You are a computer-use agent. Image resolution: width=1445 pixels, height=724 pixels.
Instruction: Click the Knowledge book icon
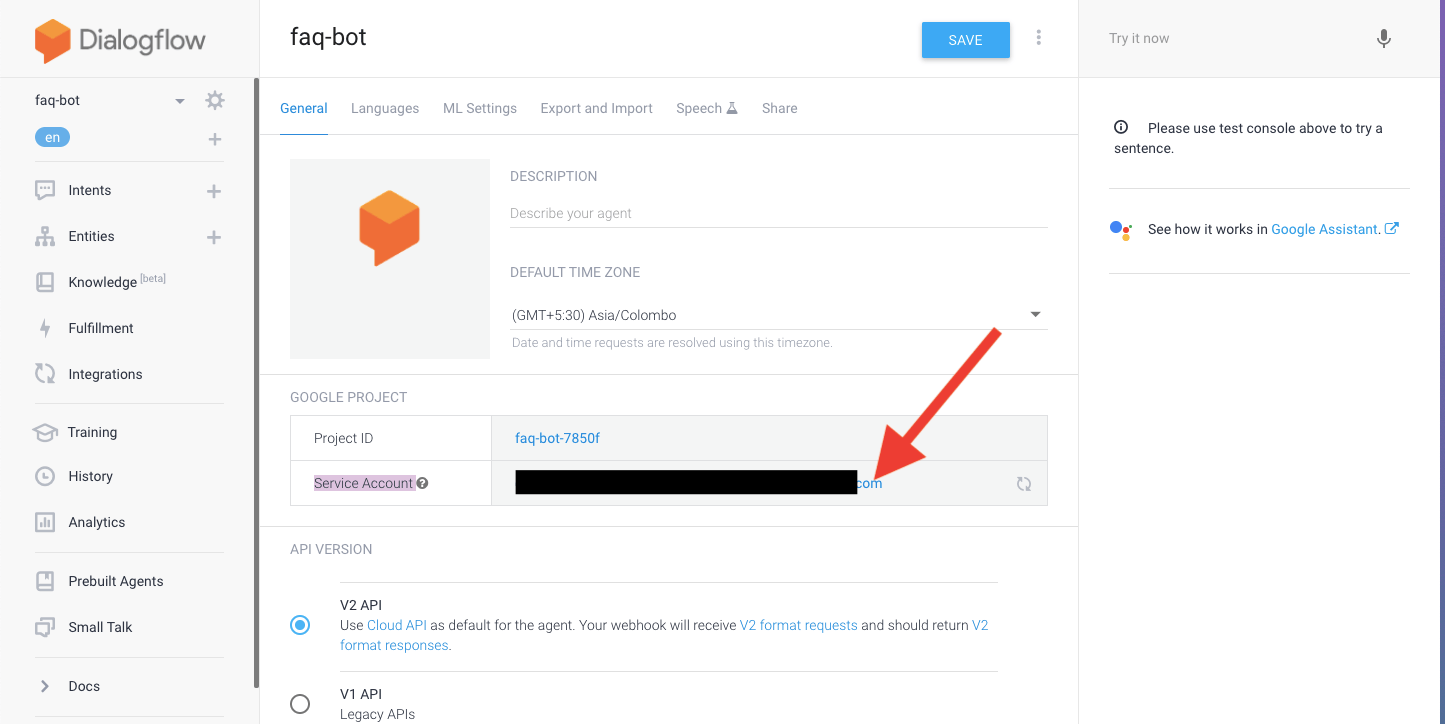pos(45,282)
